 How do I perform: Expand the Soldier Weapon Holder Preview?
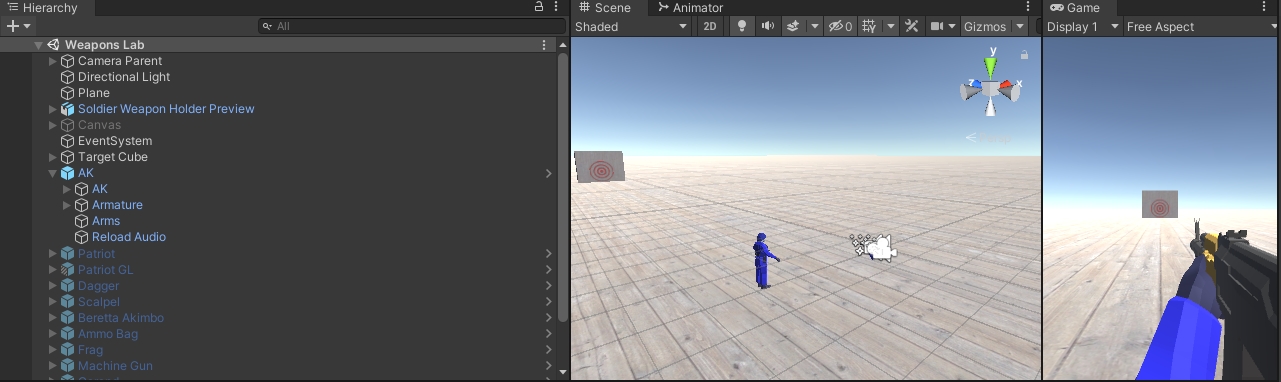tap(53, 109)
